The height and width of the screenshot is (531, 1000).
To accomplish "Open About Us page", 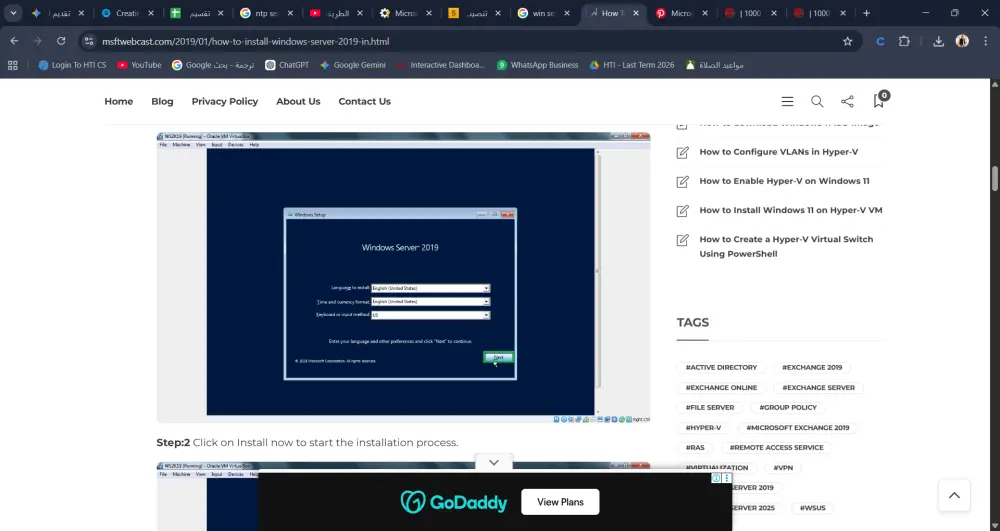I will 298,101.
